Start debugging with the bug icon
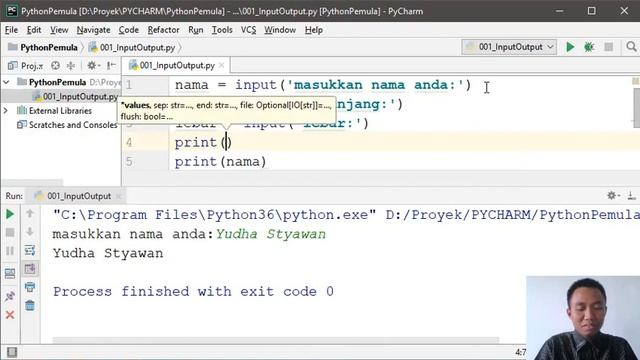This screenshot has width=640, height=360. point(589,47)
